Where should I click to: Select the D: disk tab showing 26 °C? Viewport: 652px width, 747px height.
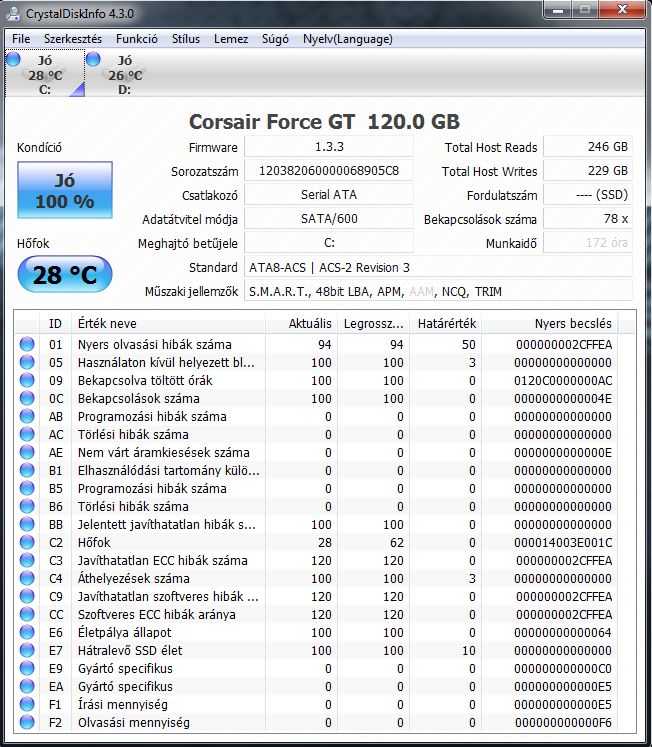[x=125, y=74]
